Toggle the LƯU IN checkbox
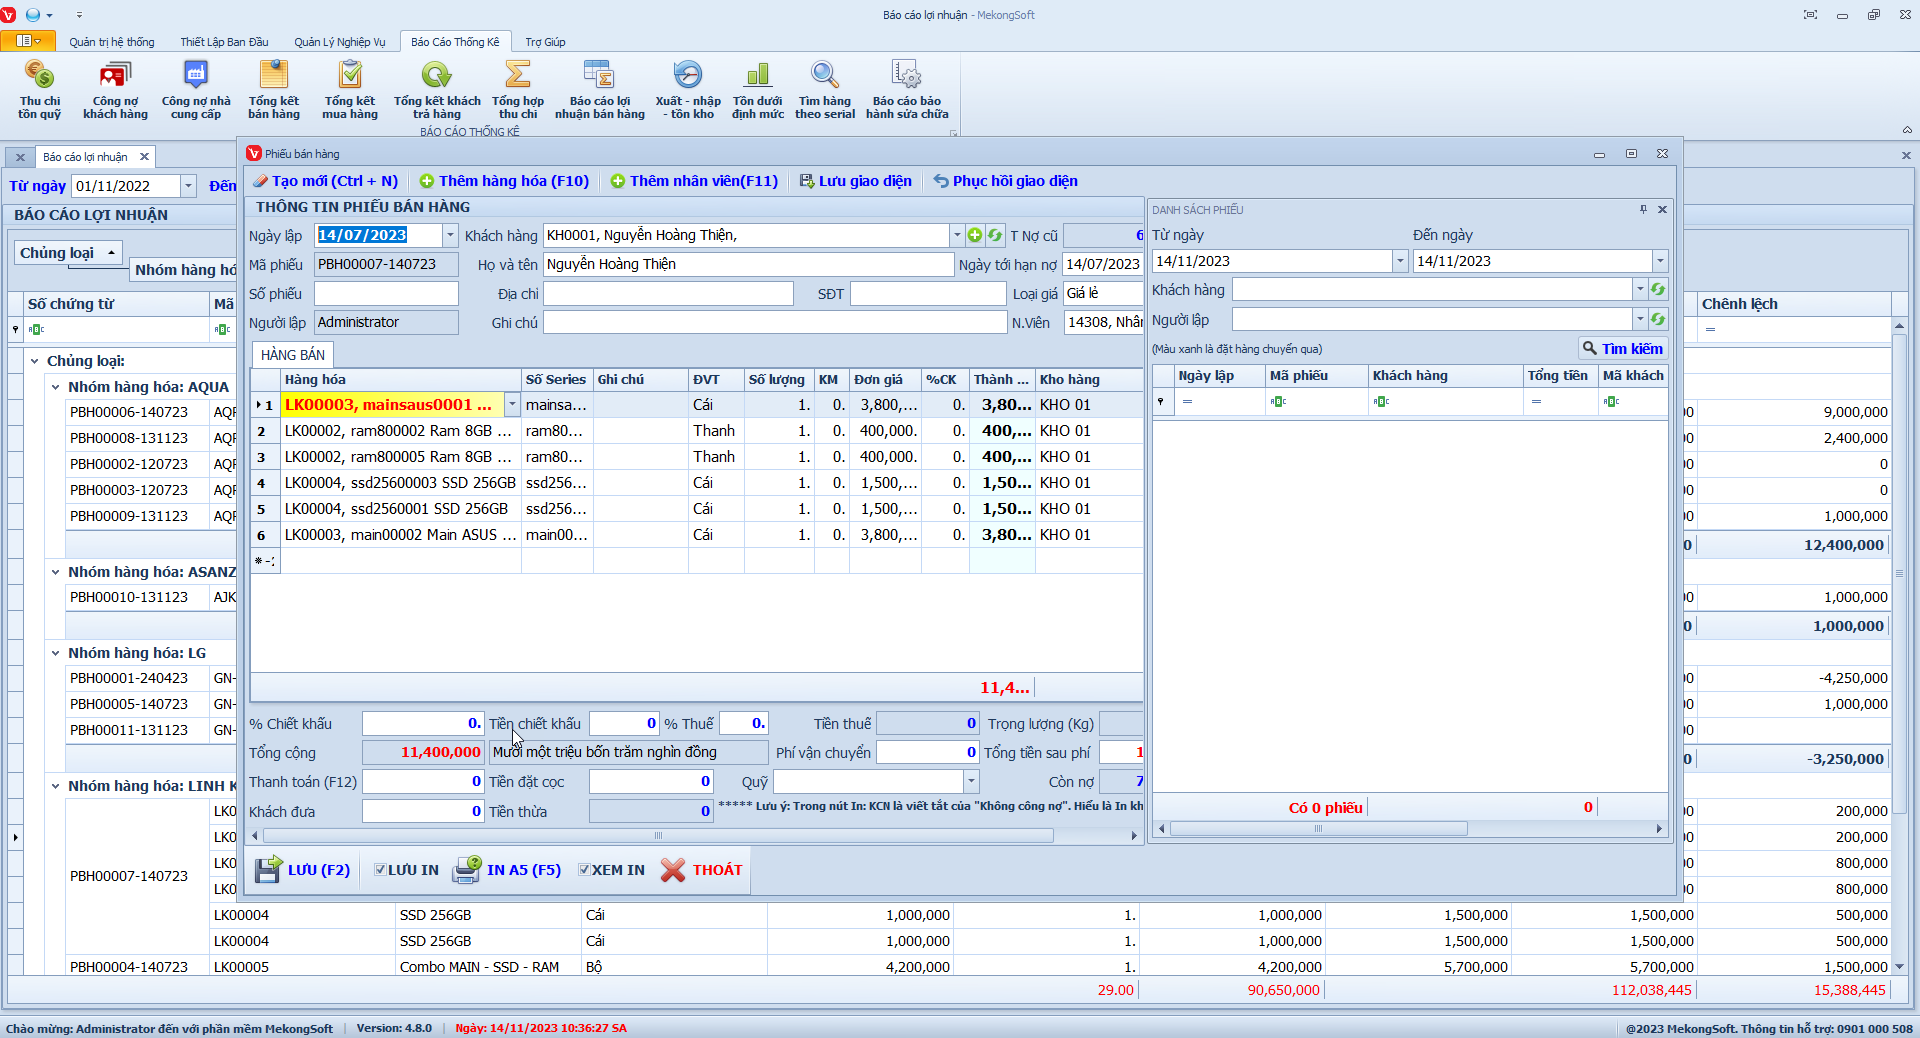Image resolution: width=1920 pixels, height=1038 pixels. (x=380, y=870)
